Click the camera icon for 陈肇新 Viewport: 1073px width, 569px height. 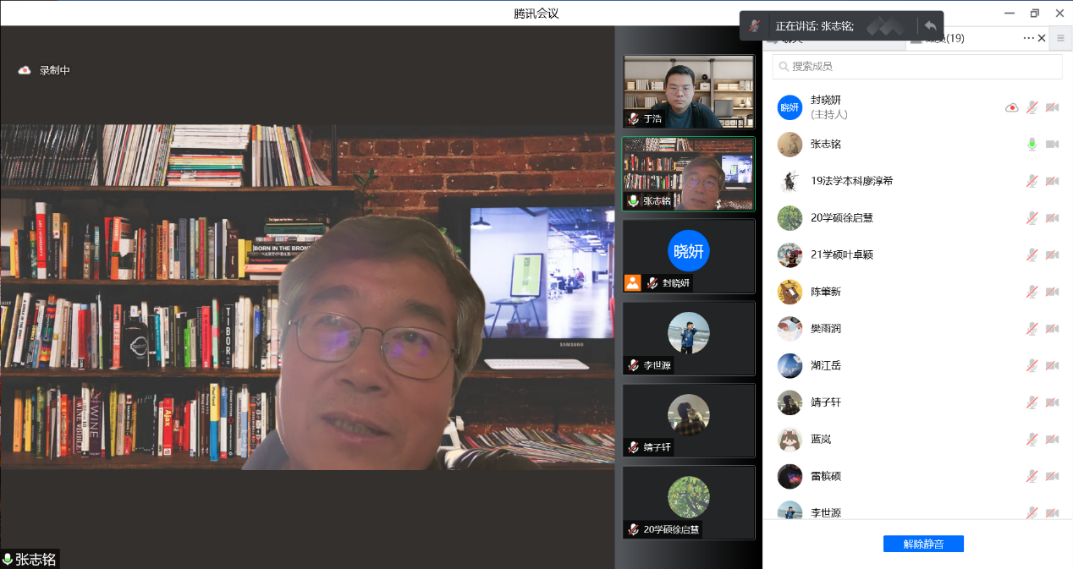point(1052,292)
